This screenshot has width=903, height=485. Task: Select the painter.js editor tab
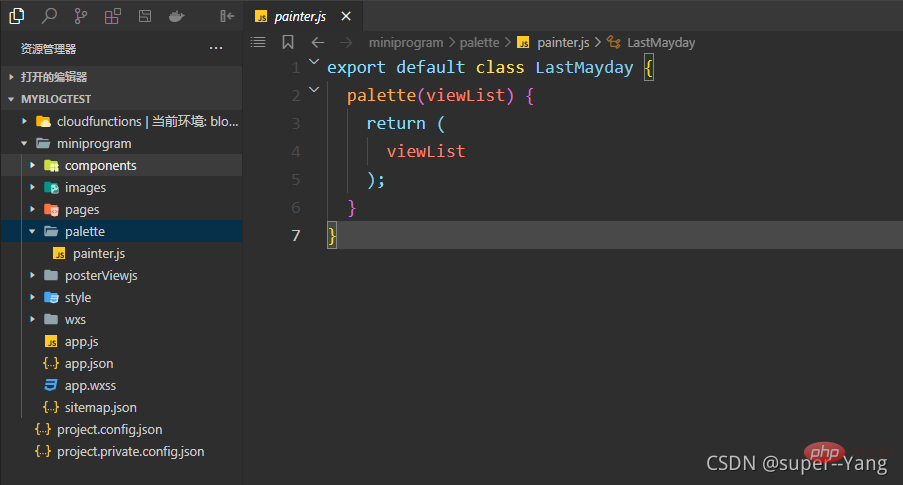[300, 17]
